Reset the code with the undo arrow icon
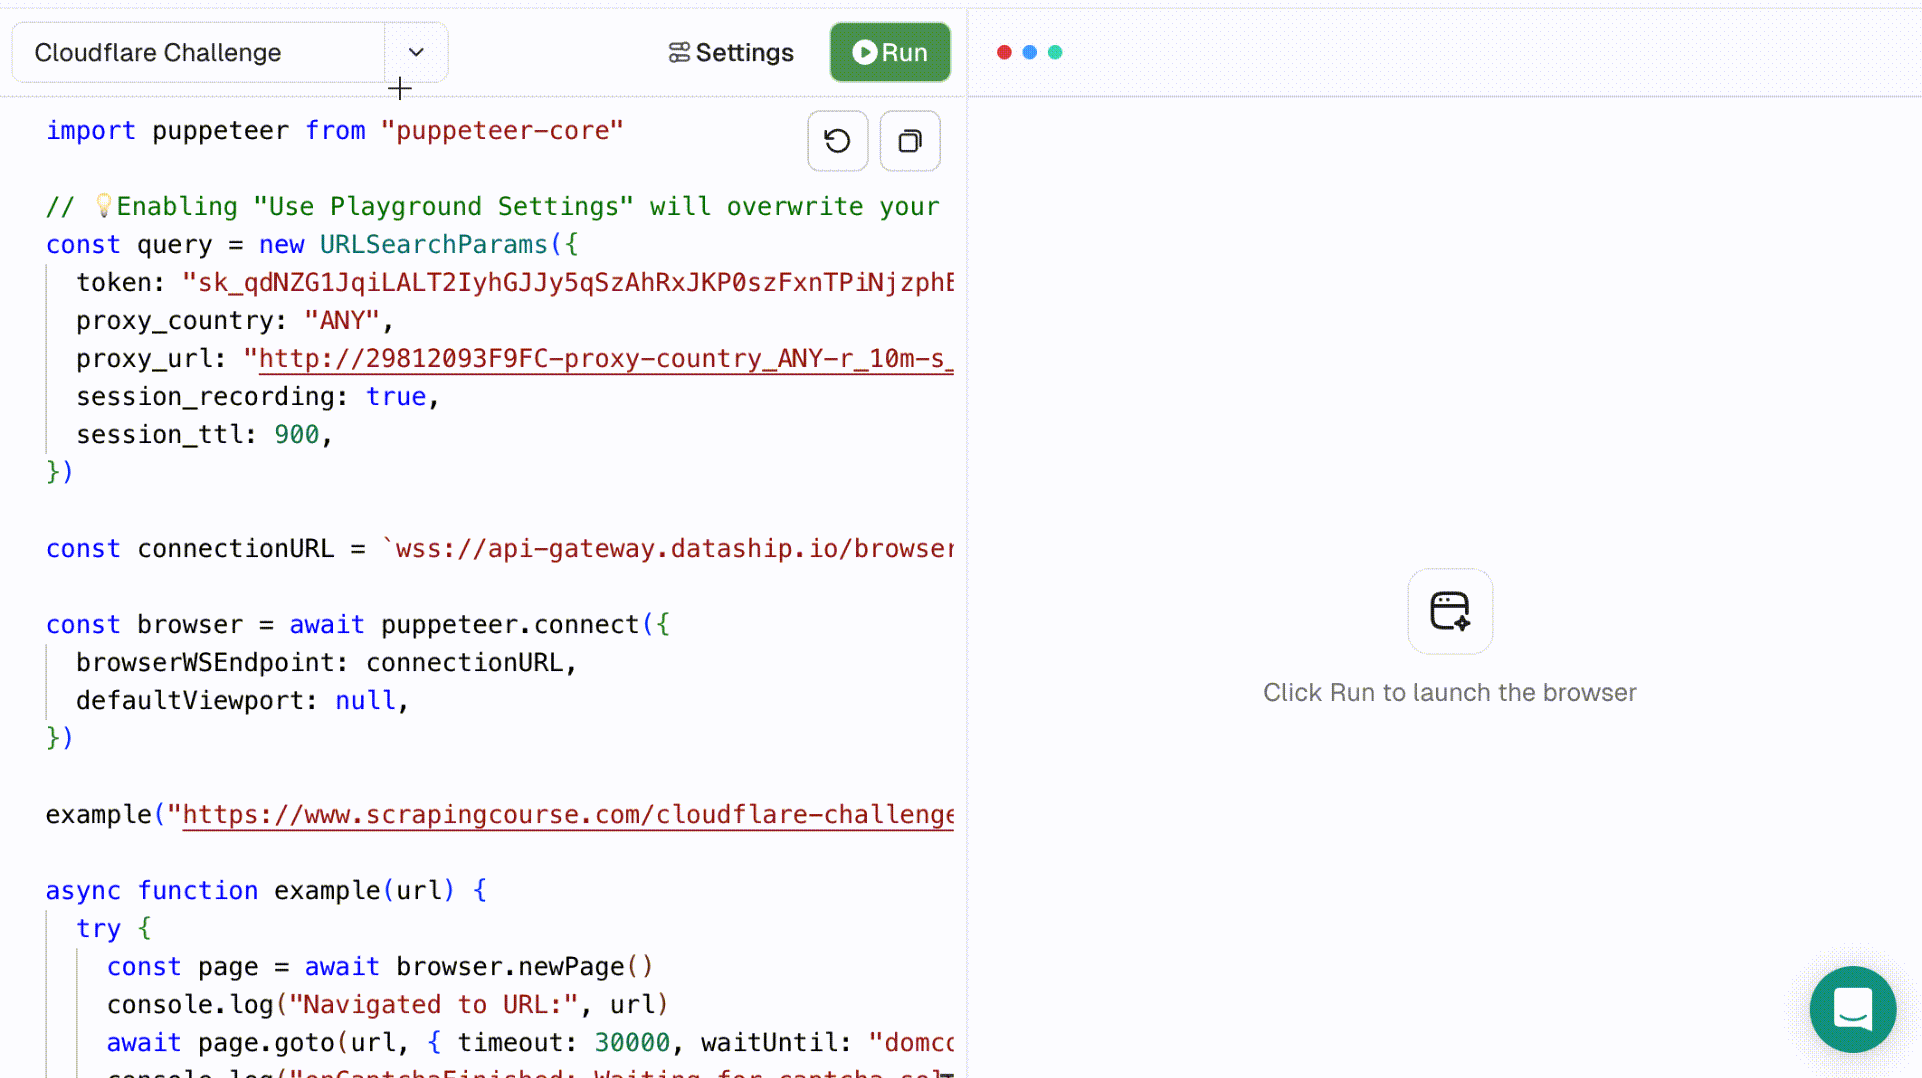 837,141
